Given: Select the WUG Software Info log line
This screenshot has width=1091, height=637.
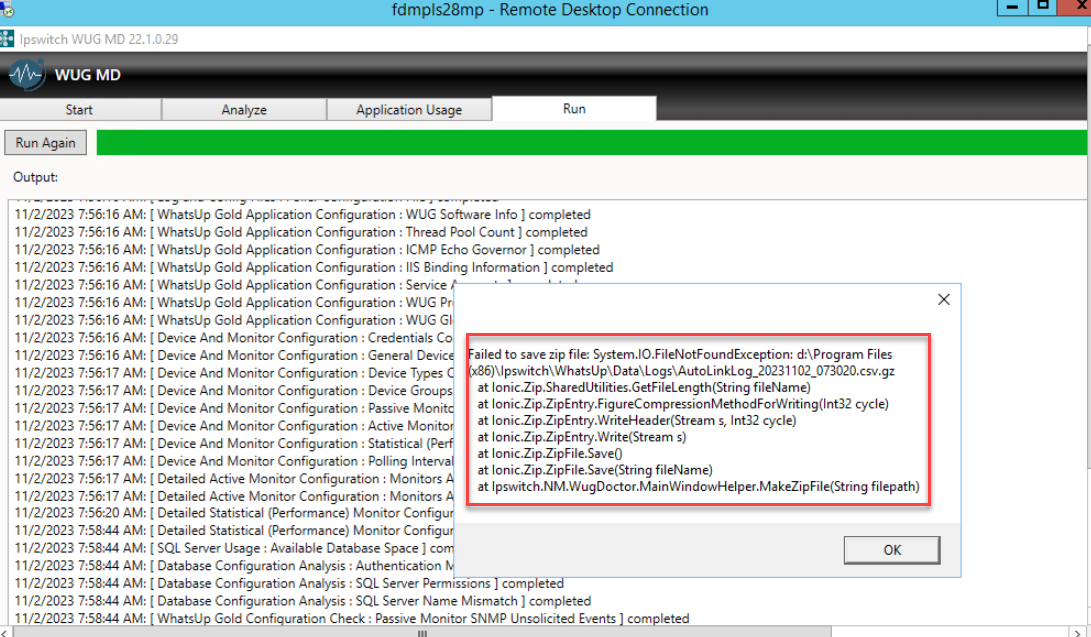Looking at the screenshot, I should click(302, 215).
